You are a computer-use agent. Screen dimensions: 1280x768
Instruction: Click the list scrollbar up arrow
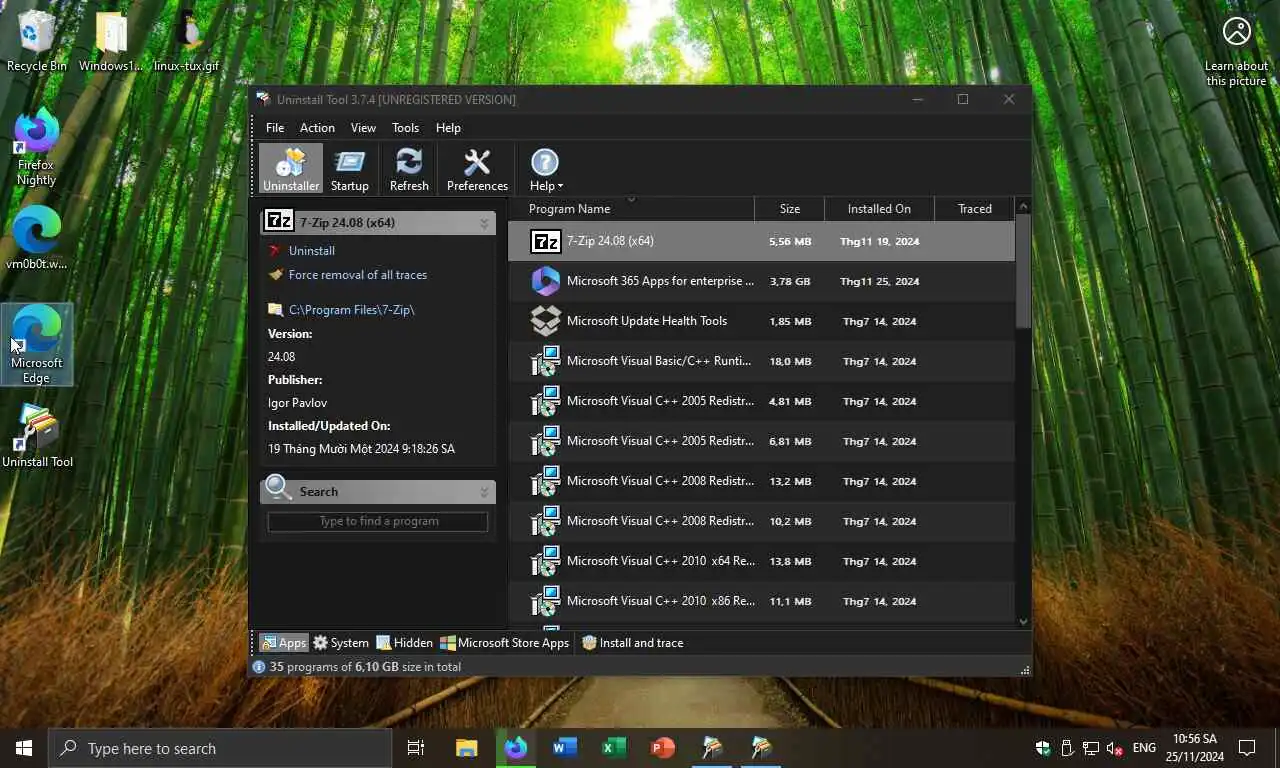[x=1023, y=206]
